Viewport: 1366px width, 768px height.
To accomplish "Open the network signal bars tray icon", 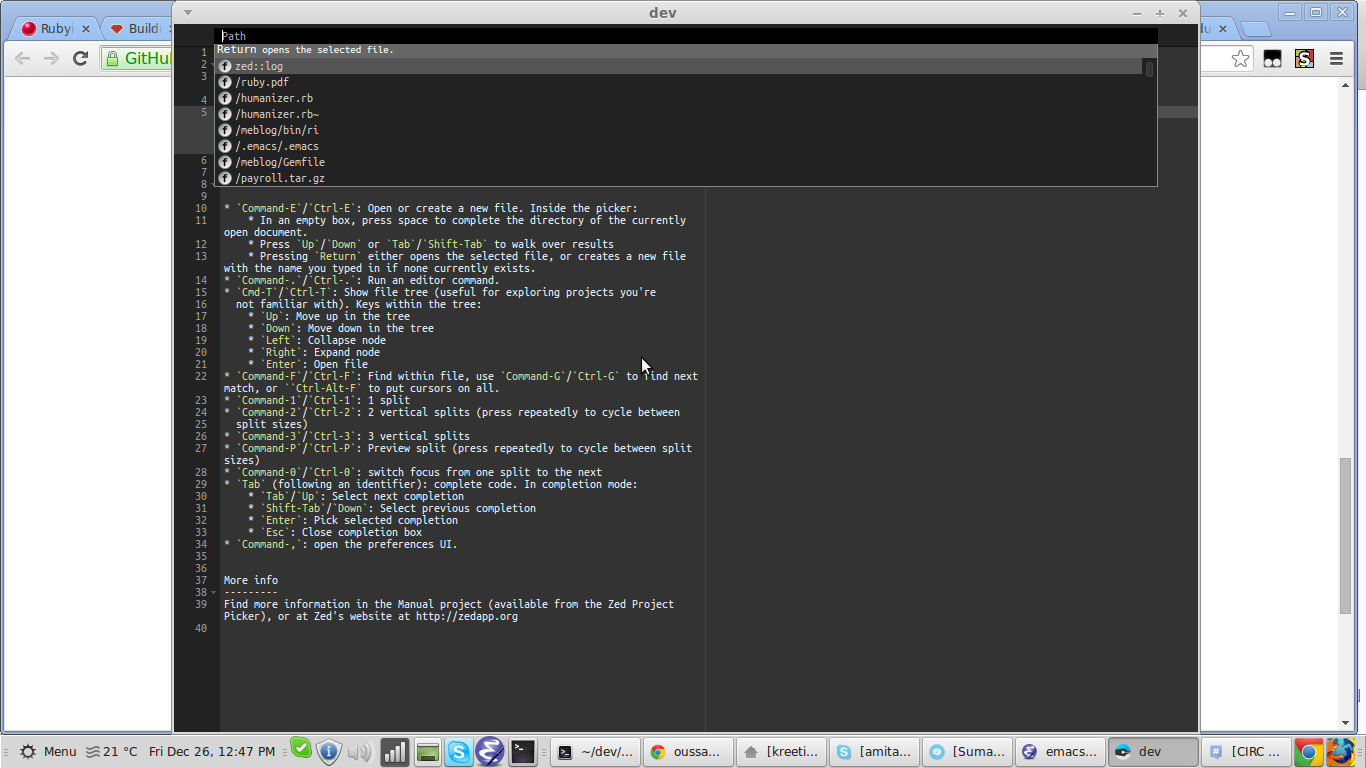I will point(395,752).
